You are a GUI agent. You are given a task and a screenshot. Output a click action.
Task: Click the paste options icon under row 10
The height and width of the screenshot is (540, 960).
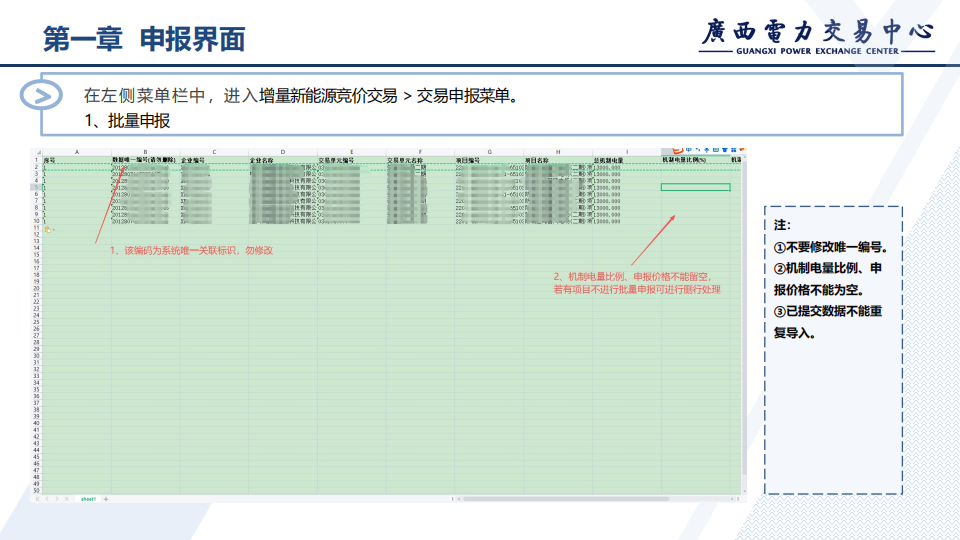[x=48, y=230]
